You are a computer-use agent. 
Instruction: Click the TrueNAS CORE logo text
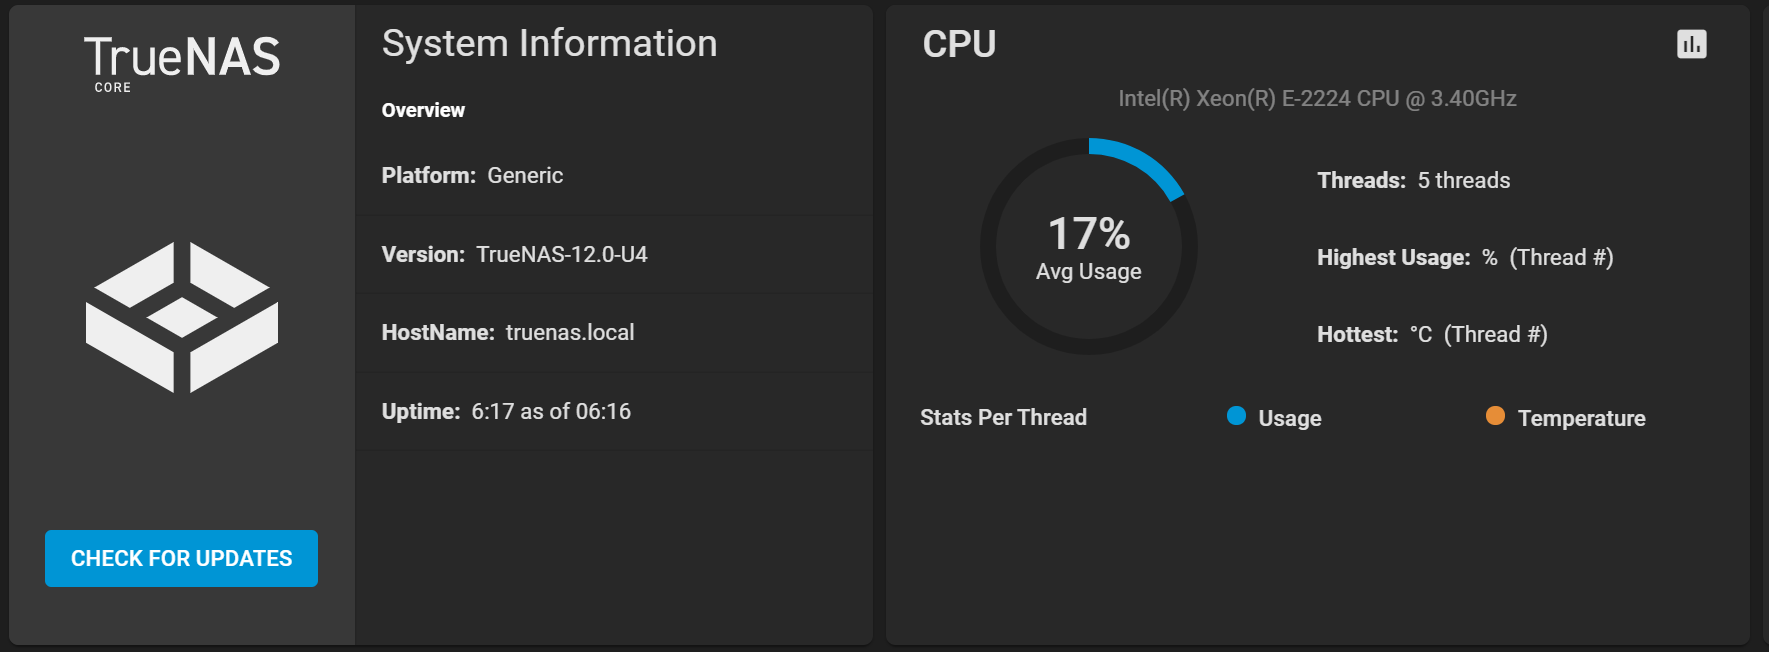[x=182, y=64]
